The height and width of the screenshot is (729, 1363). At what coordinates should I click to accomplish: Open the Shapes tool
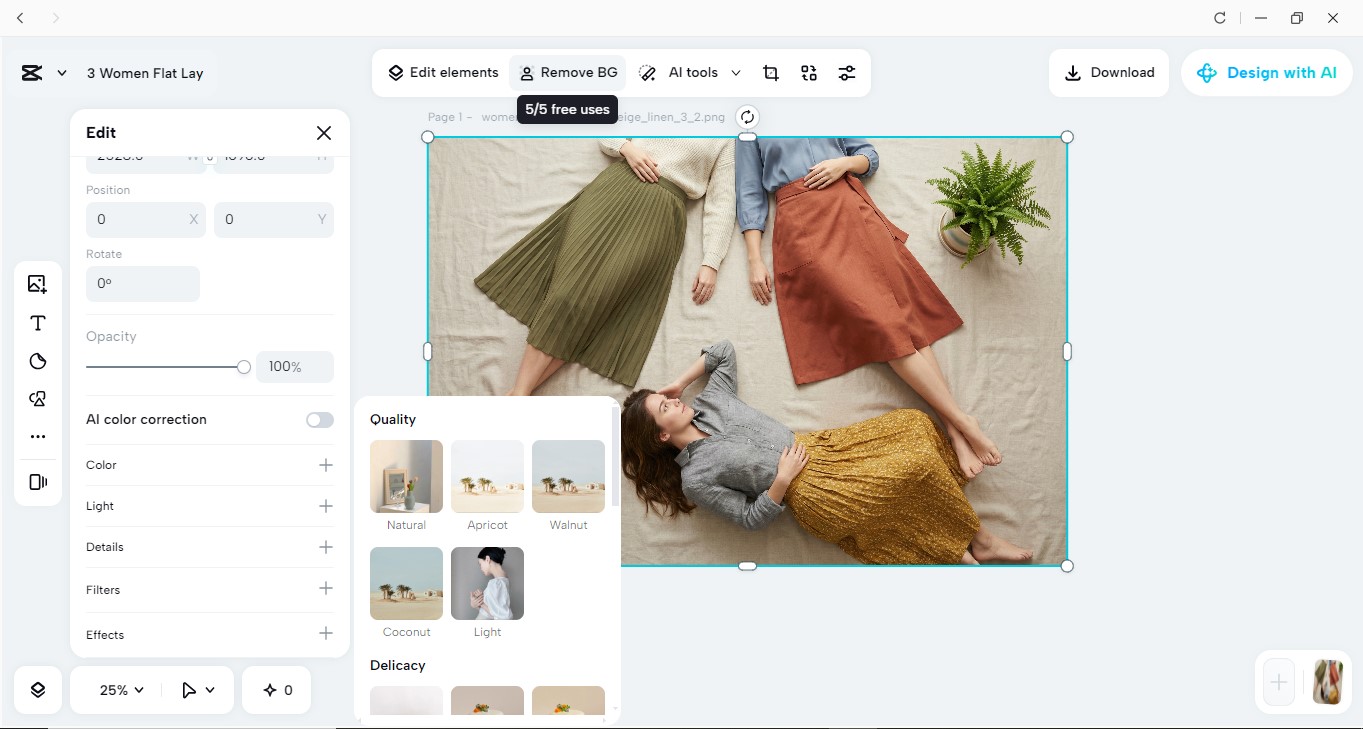[x=37, y=360]
